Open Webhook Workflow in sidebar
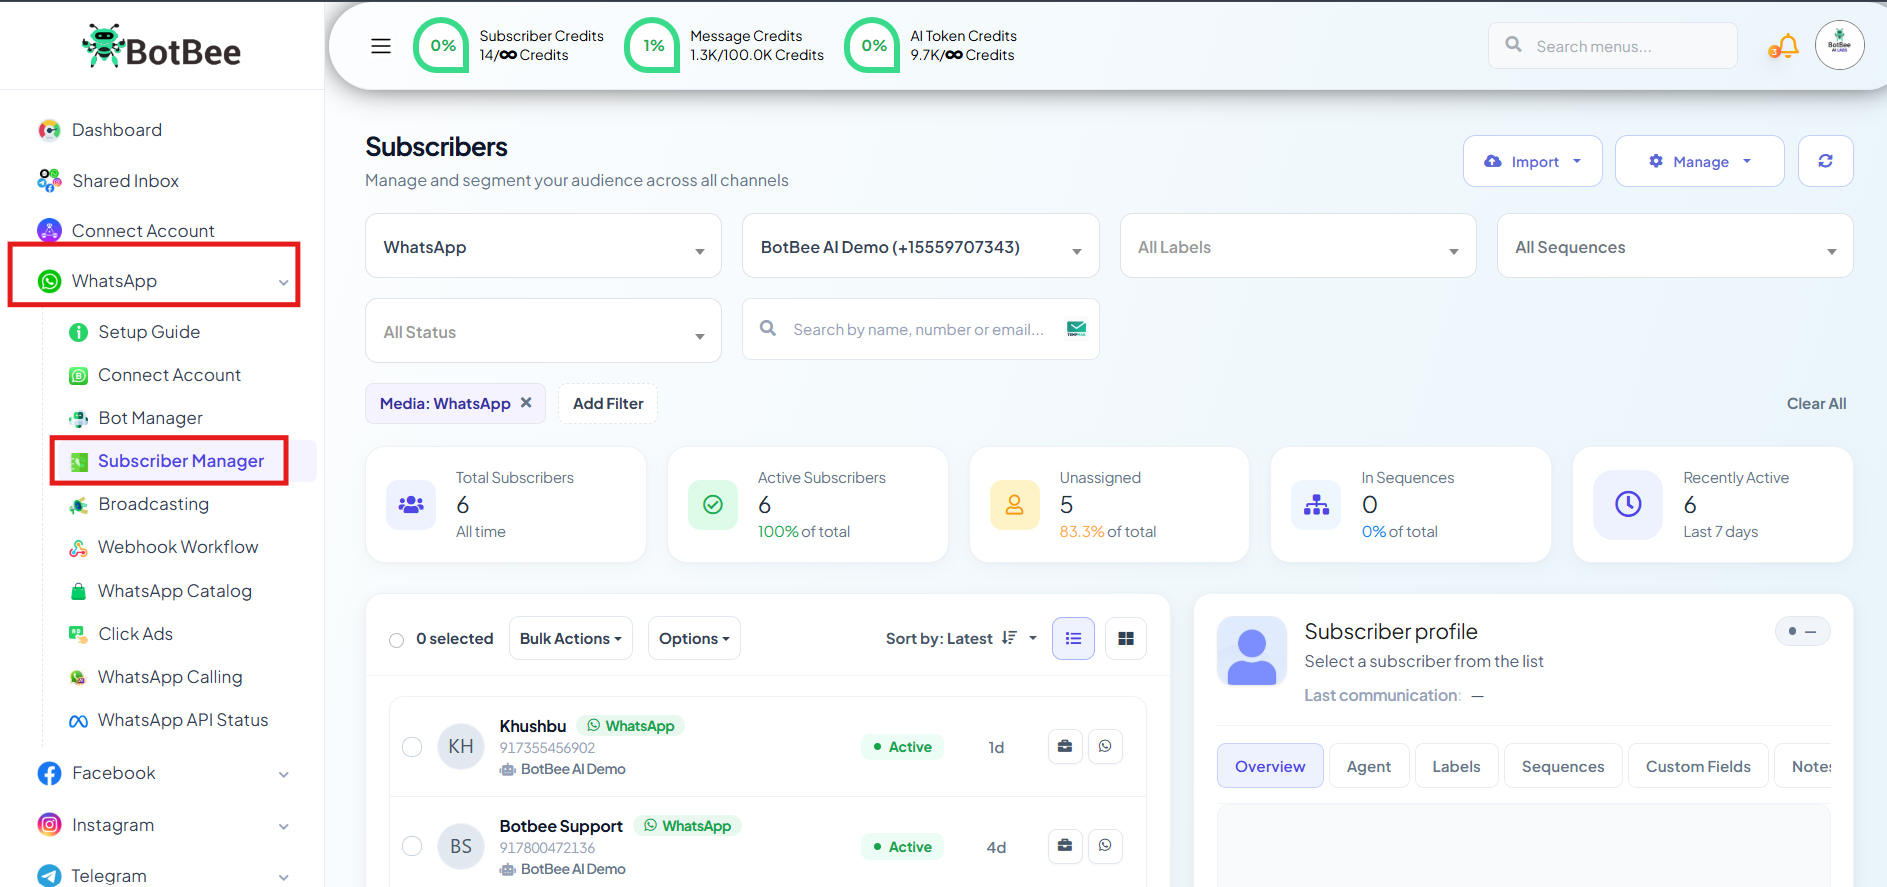This screenshot has height=887, width=1887. [x=164, y=547]
